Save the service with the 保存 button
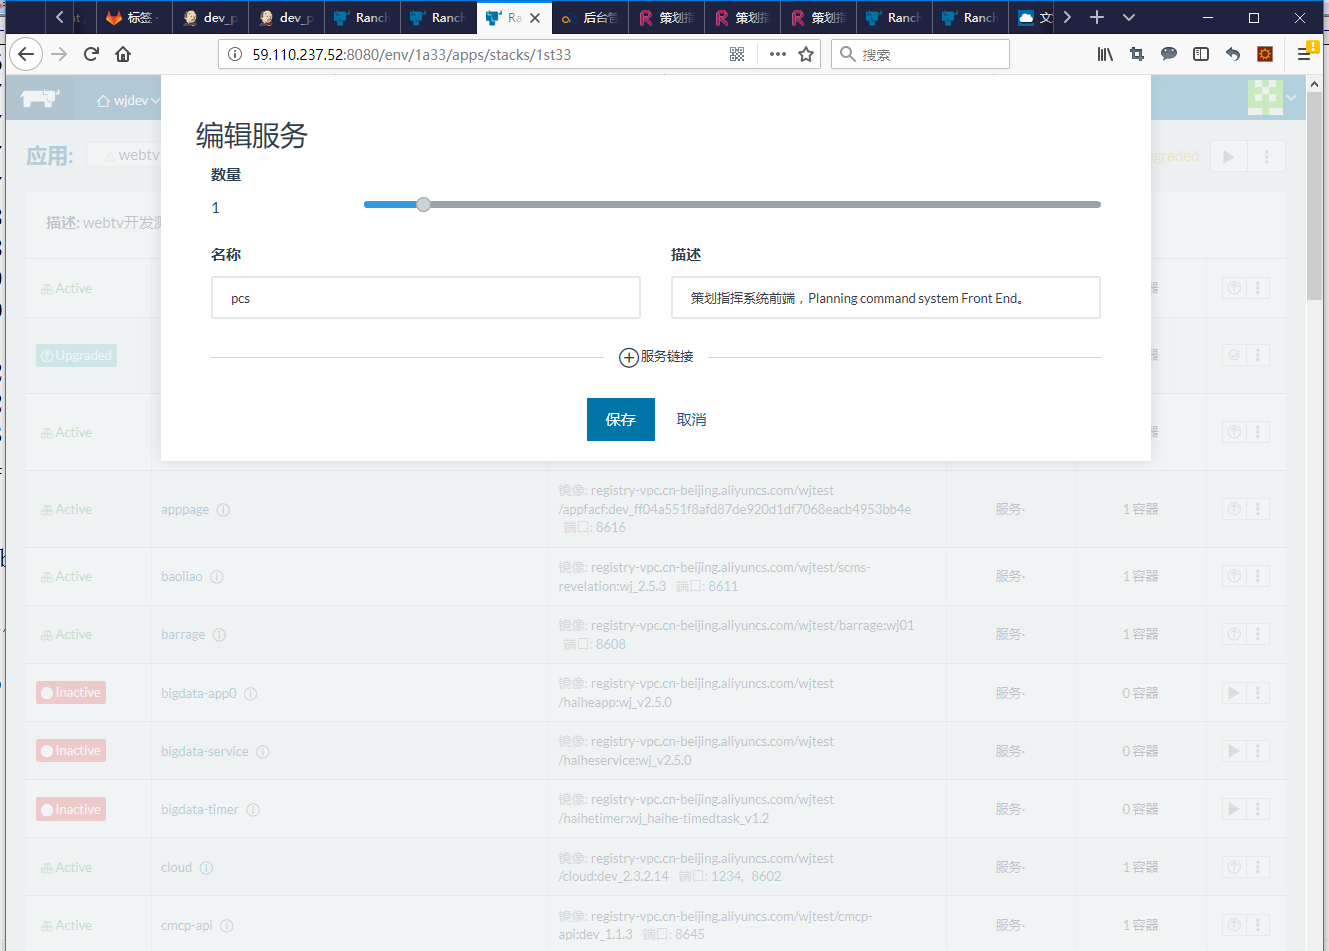1329x951 pixels. point(621,419)
